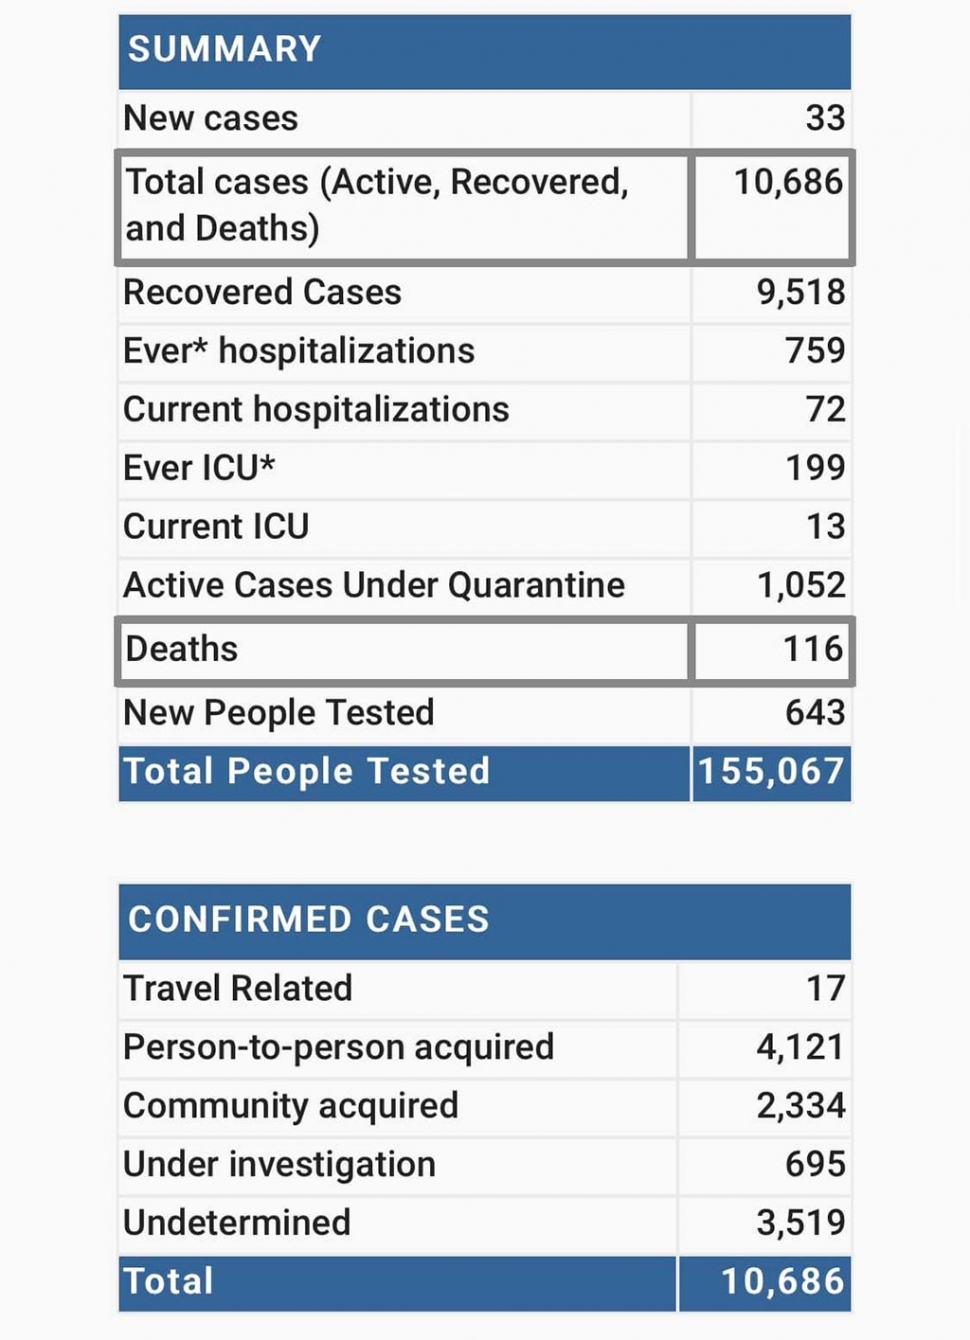Click the Current hospitalizations value 72

[826, 409]
